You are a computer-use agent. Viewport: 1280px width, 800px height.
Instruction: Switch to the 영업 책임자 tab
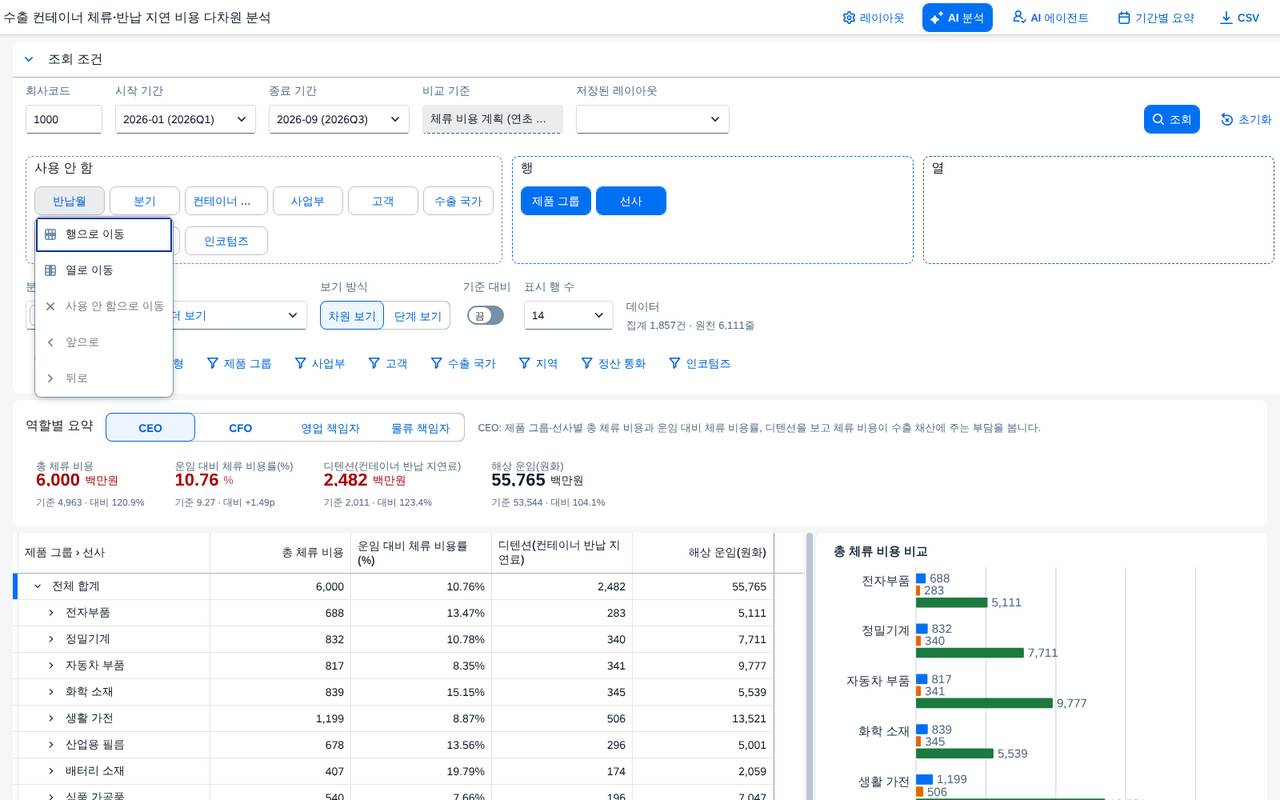(x=330, y=428)
